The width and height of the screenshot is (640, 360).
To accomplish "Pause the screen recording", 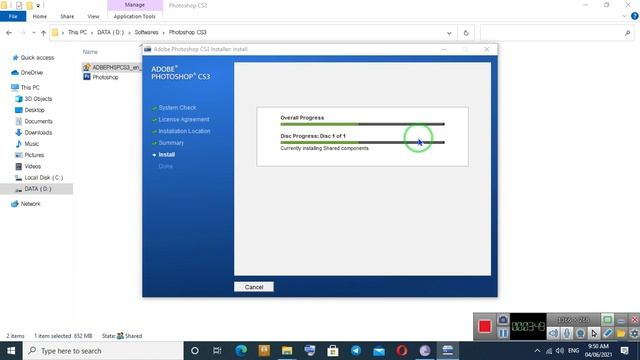I will [x=503, y=333].
